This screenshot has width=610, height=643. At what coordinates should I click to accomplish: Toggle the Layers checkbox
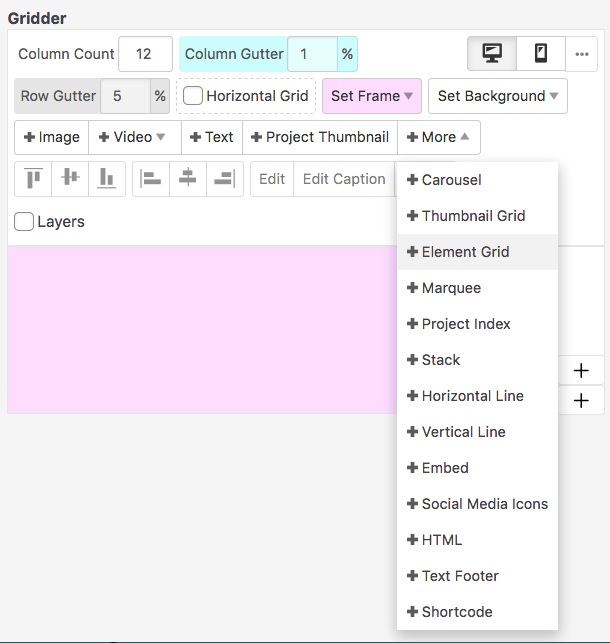[x=24, y=222]
